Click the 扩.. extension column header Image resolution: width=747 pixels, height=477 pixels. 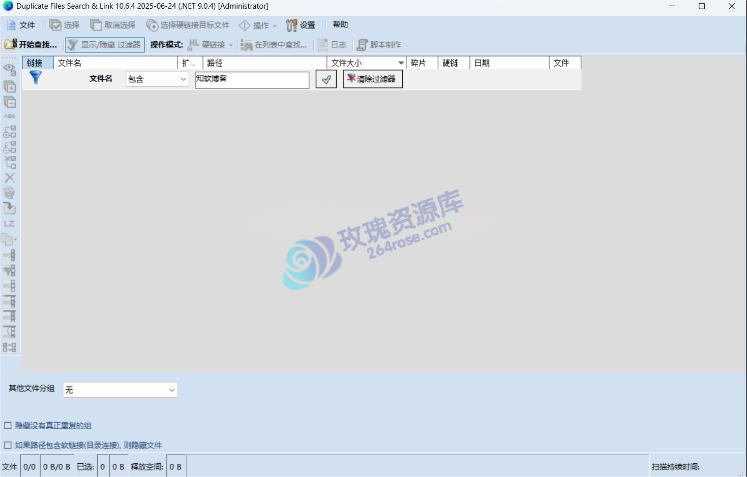click(x=190, y=62)
